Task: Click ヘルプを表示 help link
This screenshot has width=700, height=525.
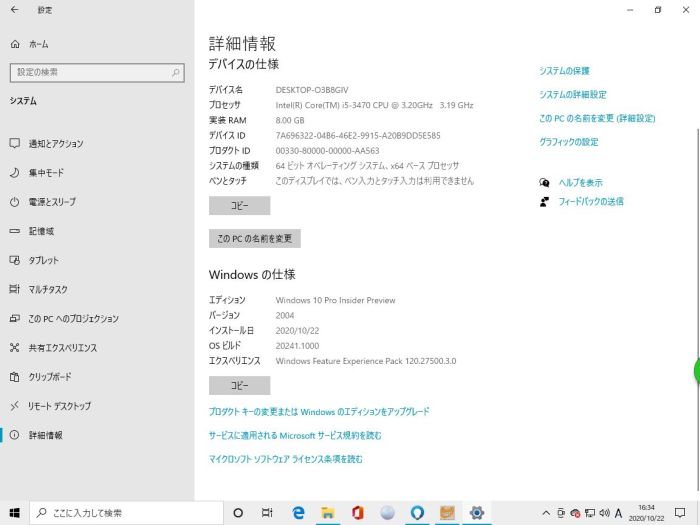Action: 579,183
